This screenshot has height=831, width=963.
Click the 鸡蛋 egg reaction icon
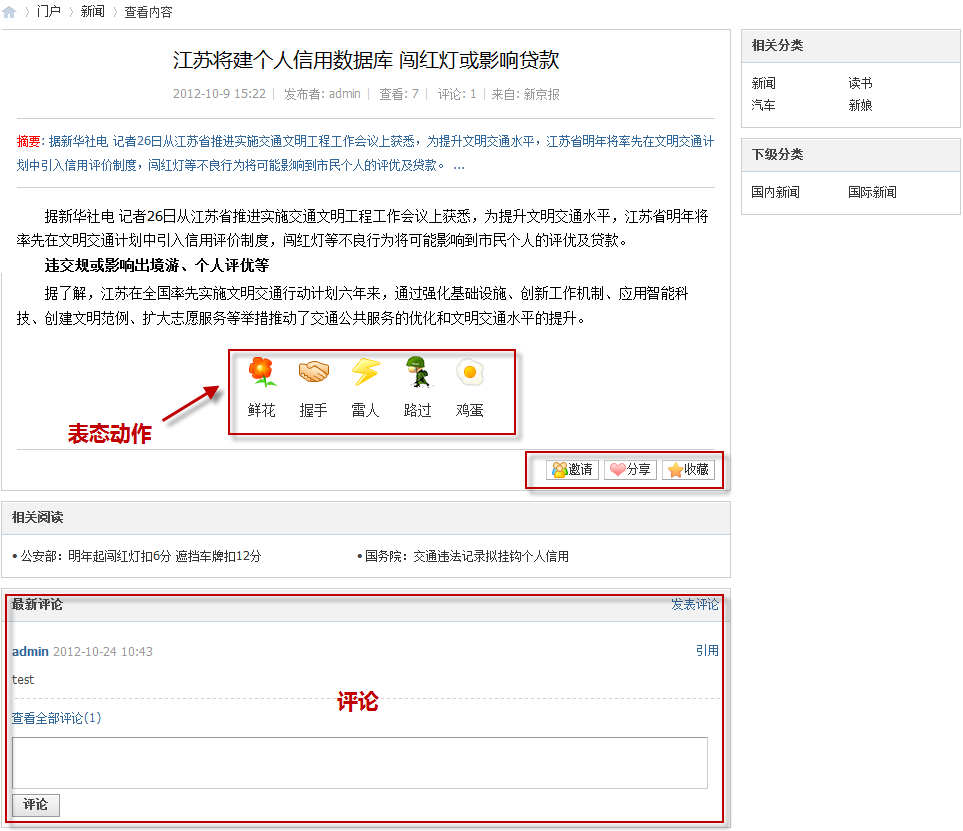tap(470, 372)
